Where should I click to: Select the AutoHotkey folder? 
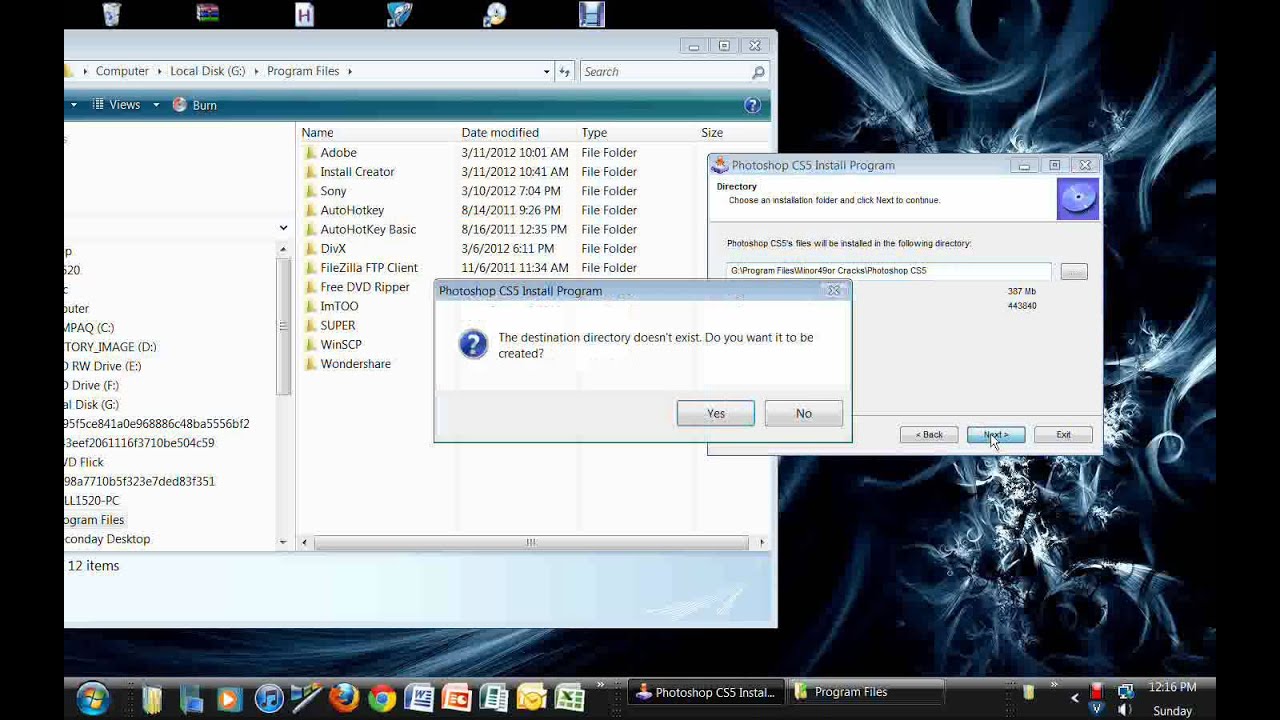pos(352,210)
